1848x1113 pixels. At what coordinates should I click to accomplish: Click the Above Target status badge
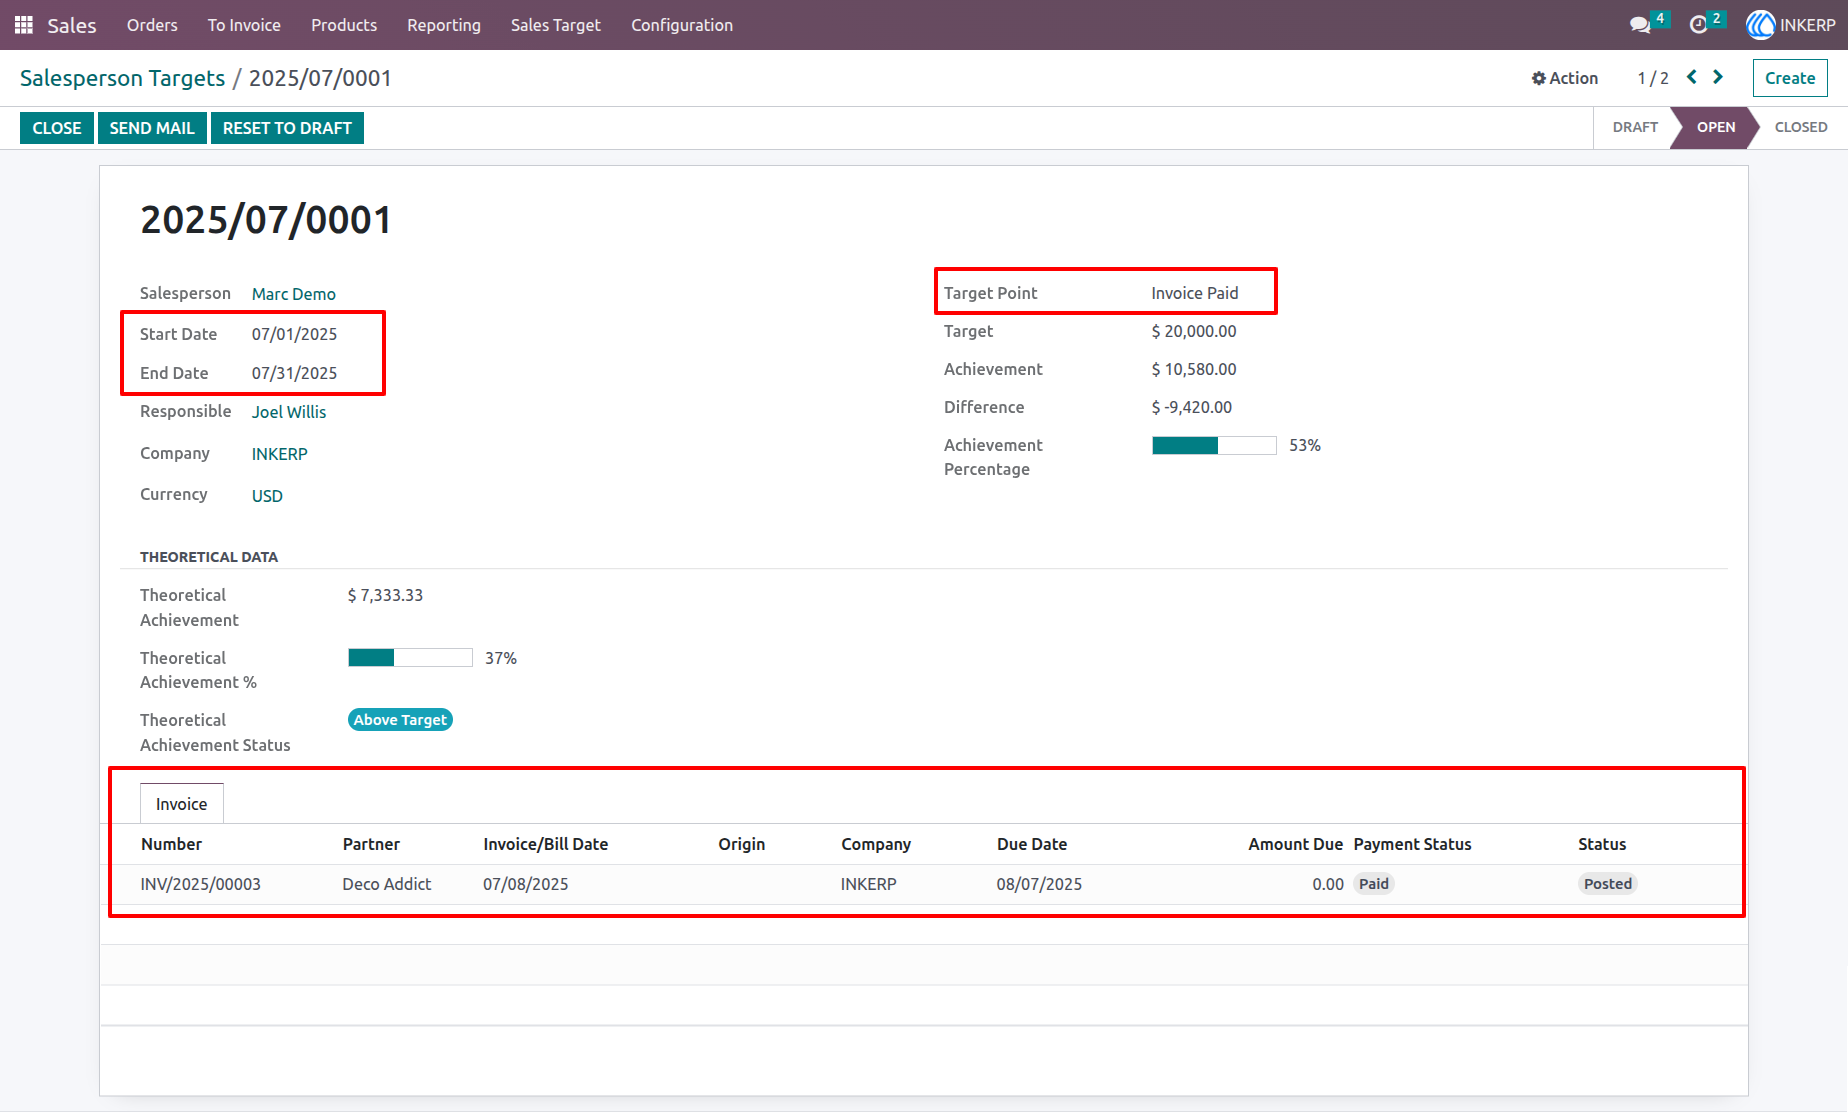pyautogui.click(x=400, y=720)
